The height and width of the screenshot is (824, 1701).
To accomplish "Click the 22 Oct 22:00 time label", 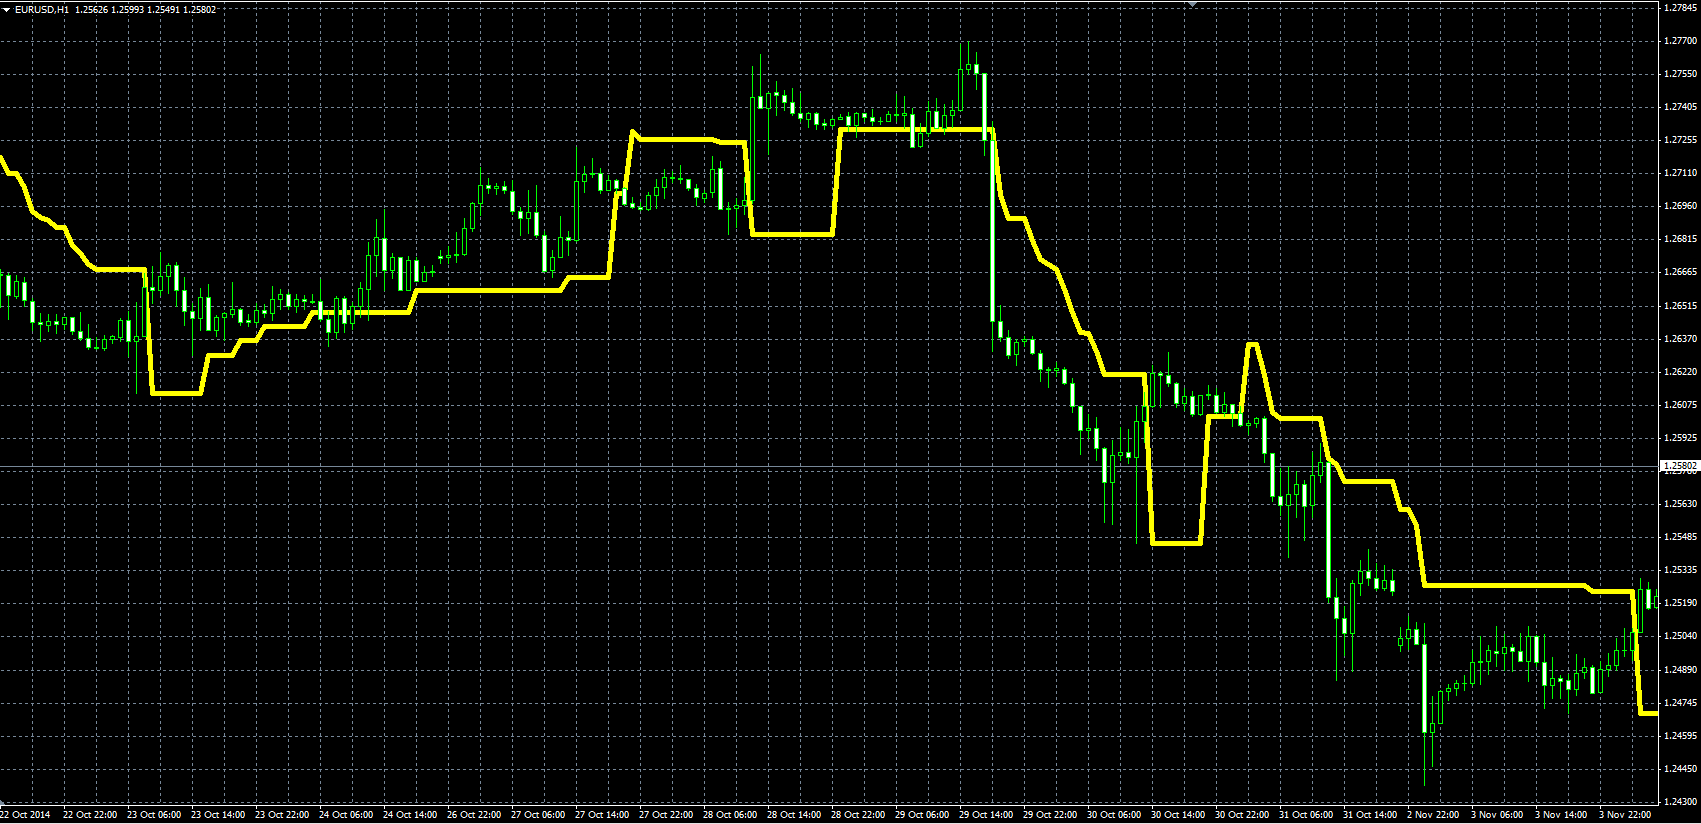I will pyautogui.click(x=90, y=815).
